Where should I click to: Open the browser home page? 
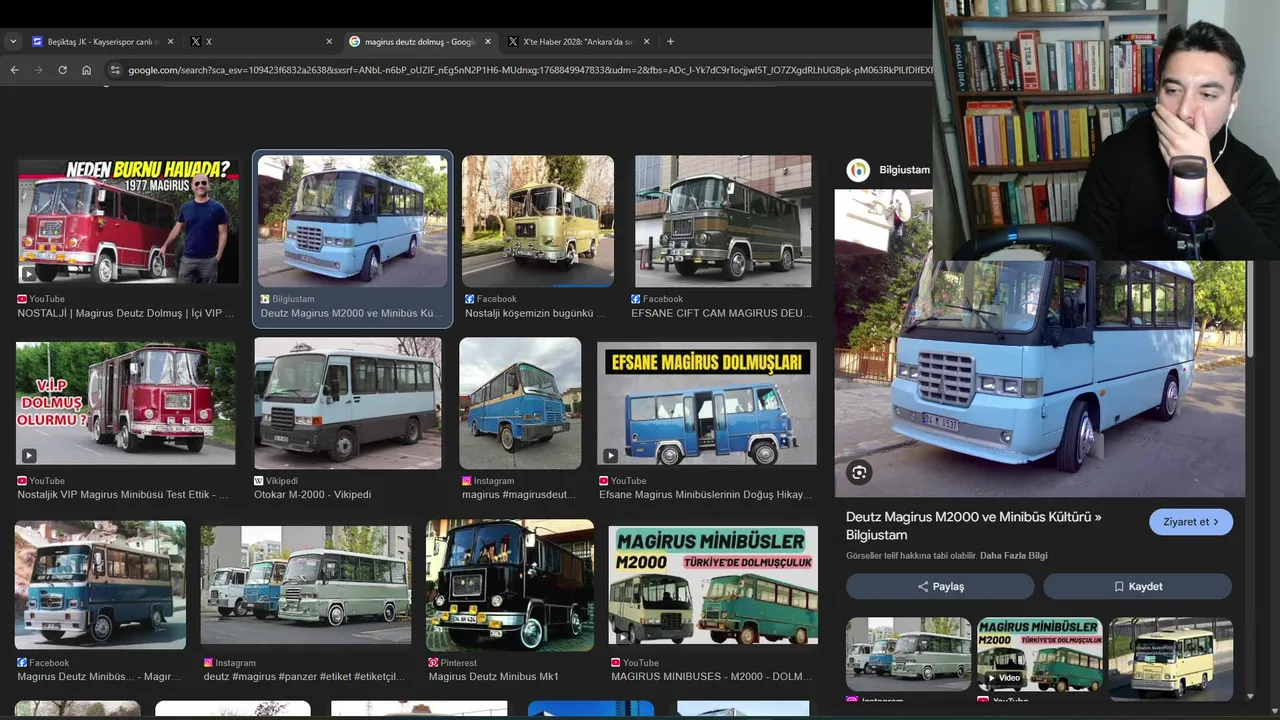[86, 70]
